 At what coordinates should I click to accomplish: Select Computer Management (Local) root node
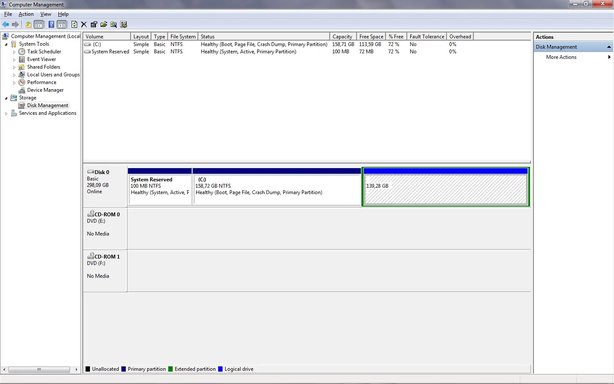pyautogui.click(x=45, y=36)
